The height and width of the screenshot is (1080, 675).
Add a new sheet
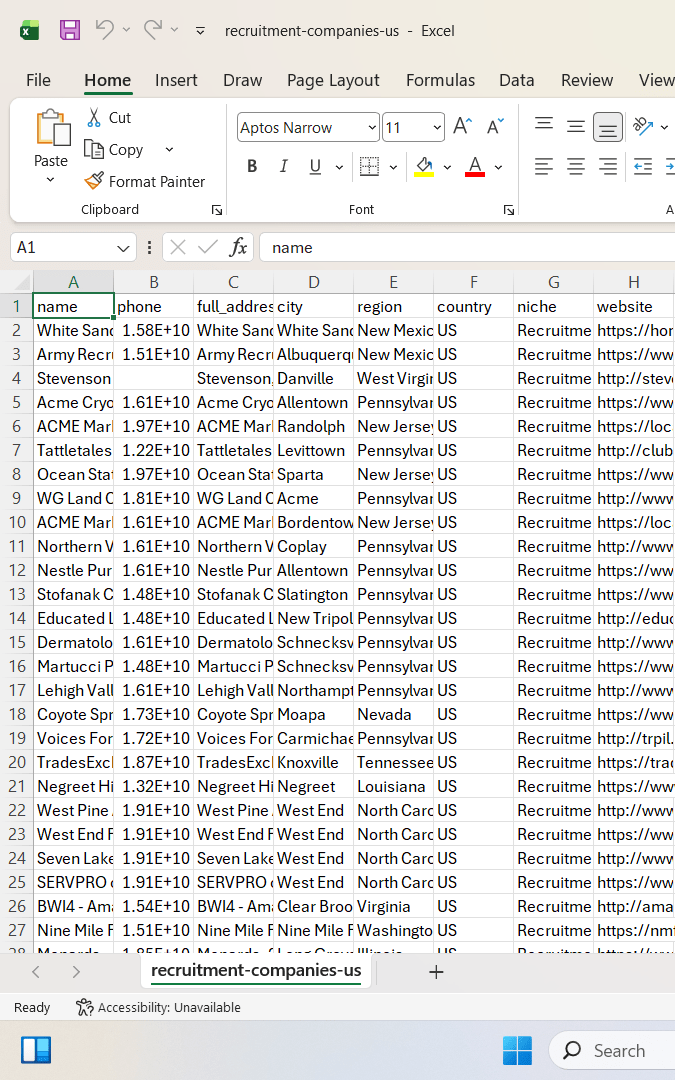pos(436,972)
